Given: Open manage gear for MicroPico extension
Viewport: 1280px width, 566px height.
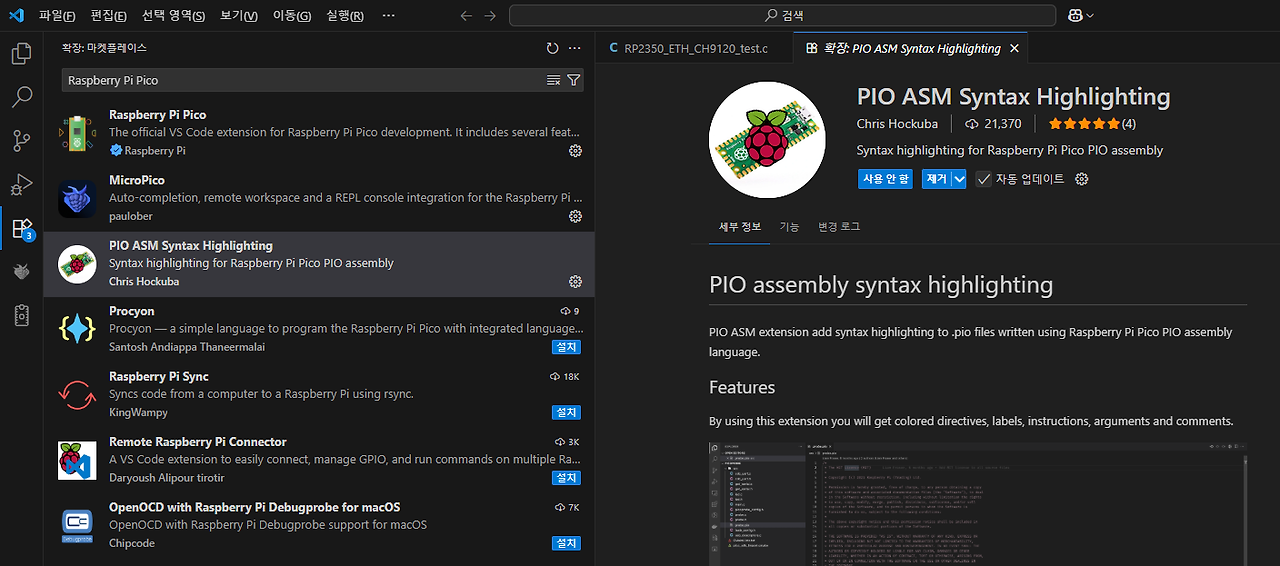Looking at the screenshot, I should [x=575, y=216].
